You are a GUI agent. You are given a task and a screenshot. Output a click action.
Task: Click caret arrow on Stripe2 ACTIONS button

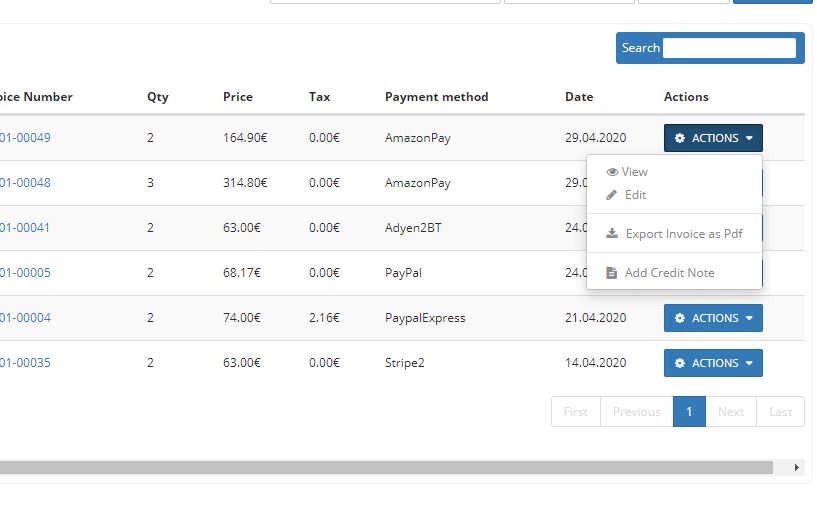(x=749, y=363)
